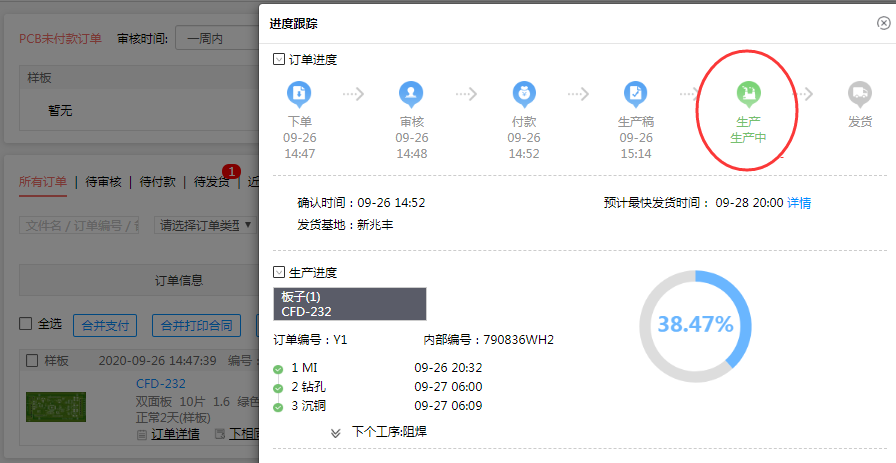Select the 板子(1) CFD-232 board tab

(x=350, y=304)
